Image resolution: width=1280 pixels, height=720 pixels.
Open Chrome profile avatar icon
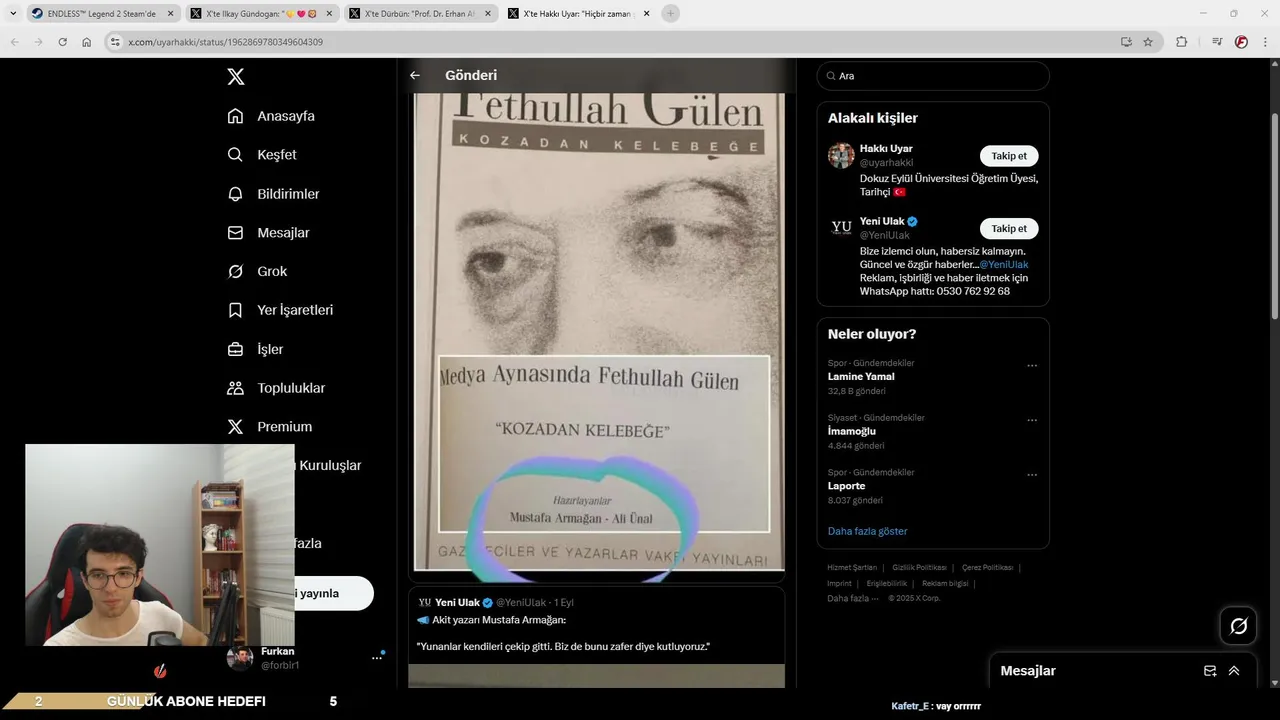tap(1241, 42)
